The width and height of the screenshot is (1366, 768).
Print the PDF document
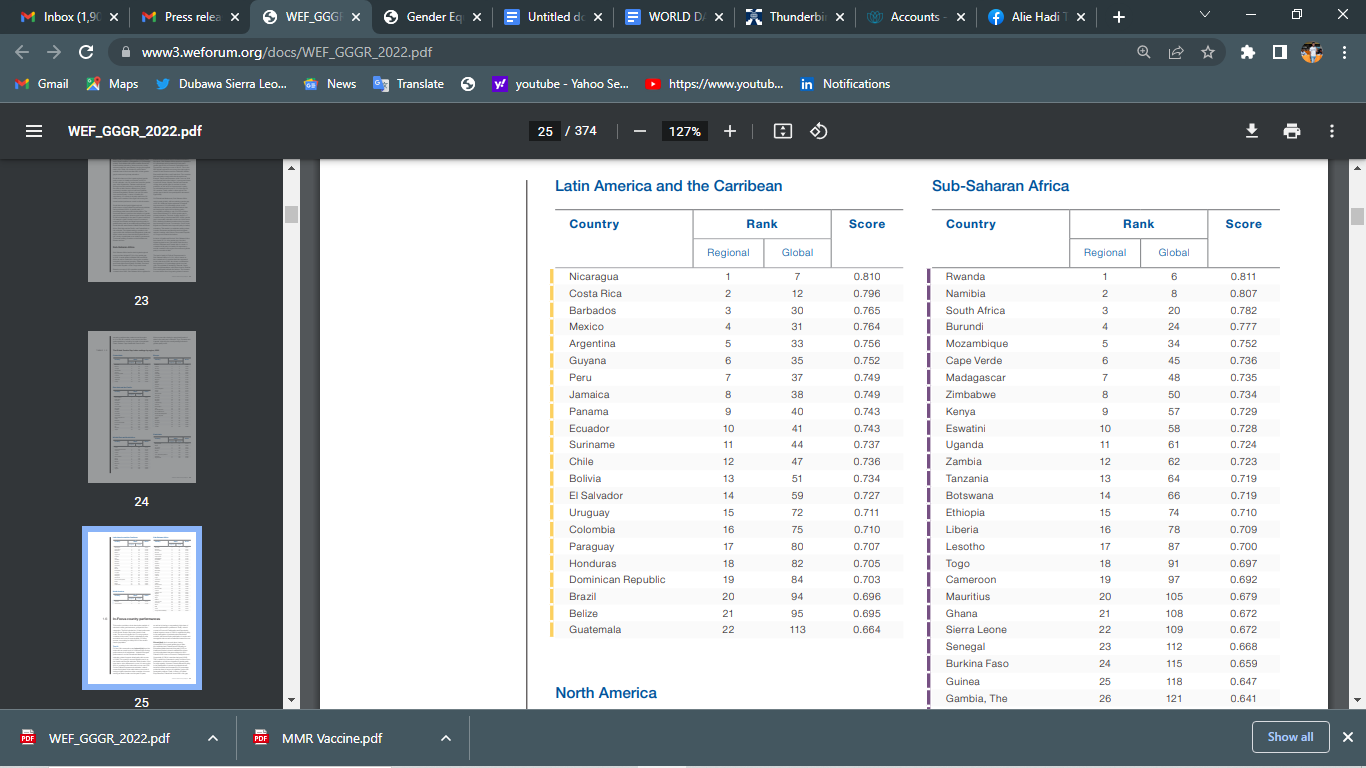[1292, 131]
